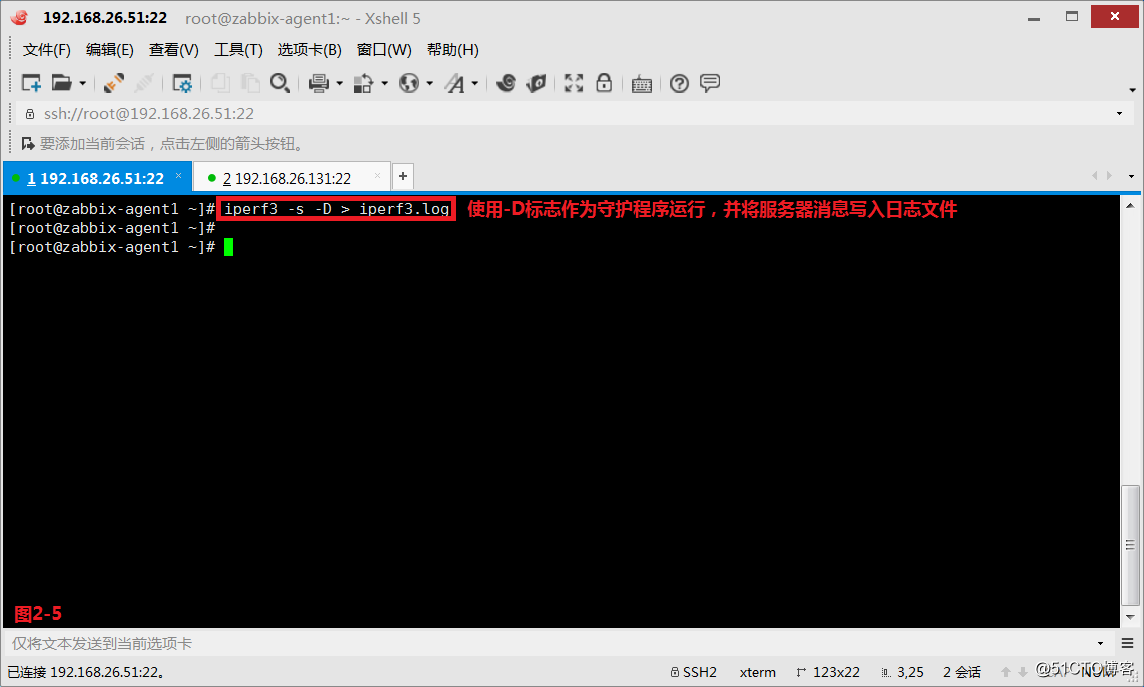
Task: Expand the toolbar overflow arrow at right
Action: (x=1132, y=90)
